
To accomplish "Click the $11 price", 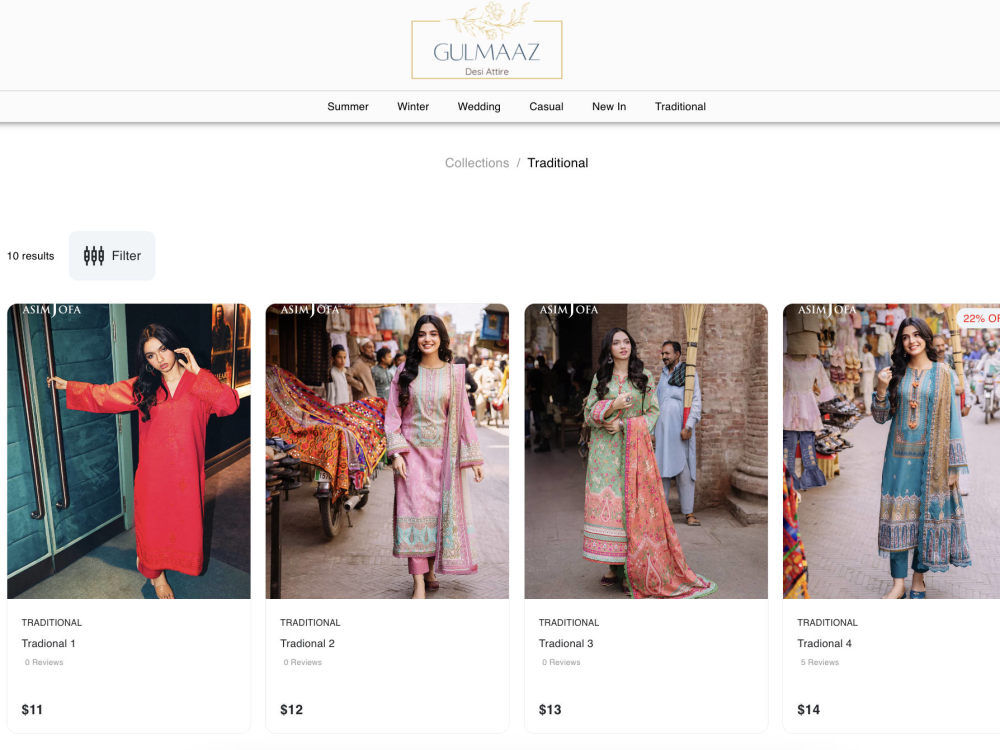I will [32, 710].
